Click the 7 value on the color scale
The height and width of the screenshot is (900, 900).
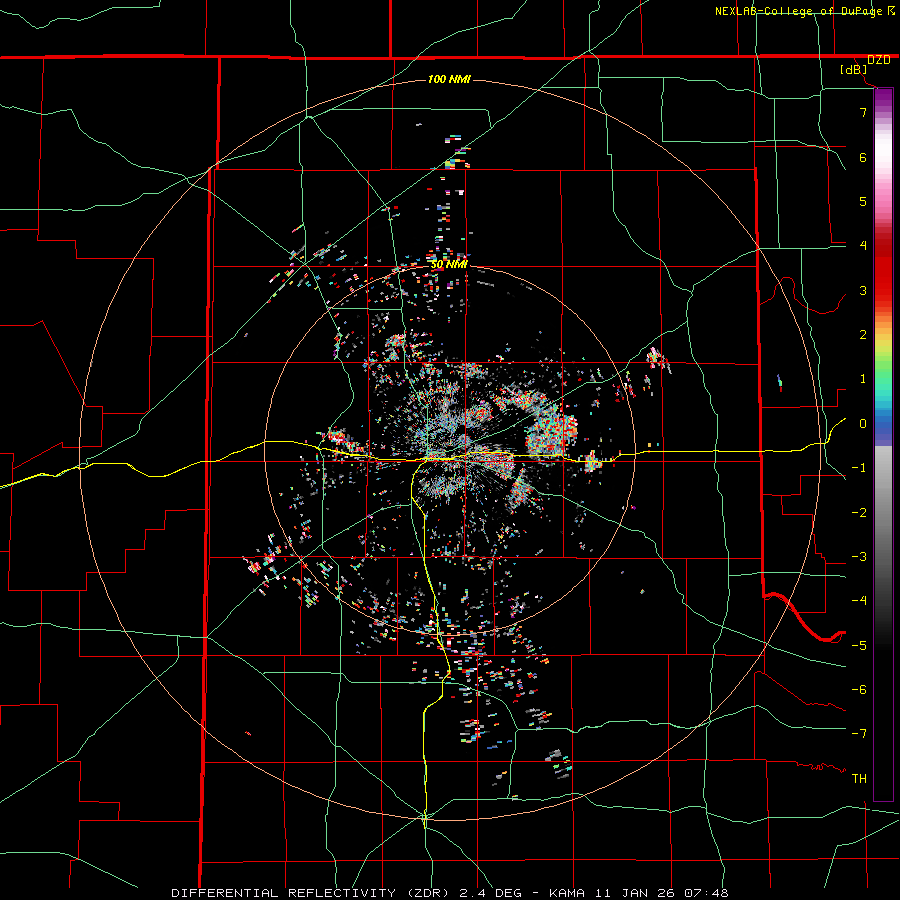coord(863,112)
